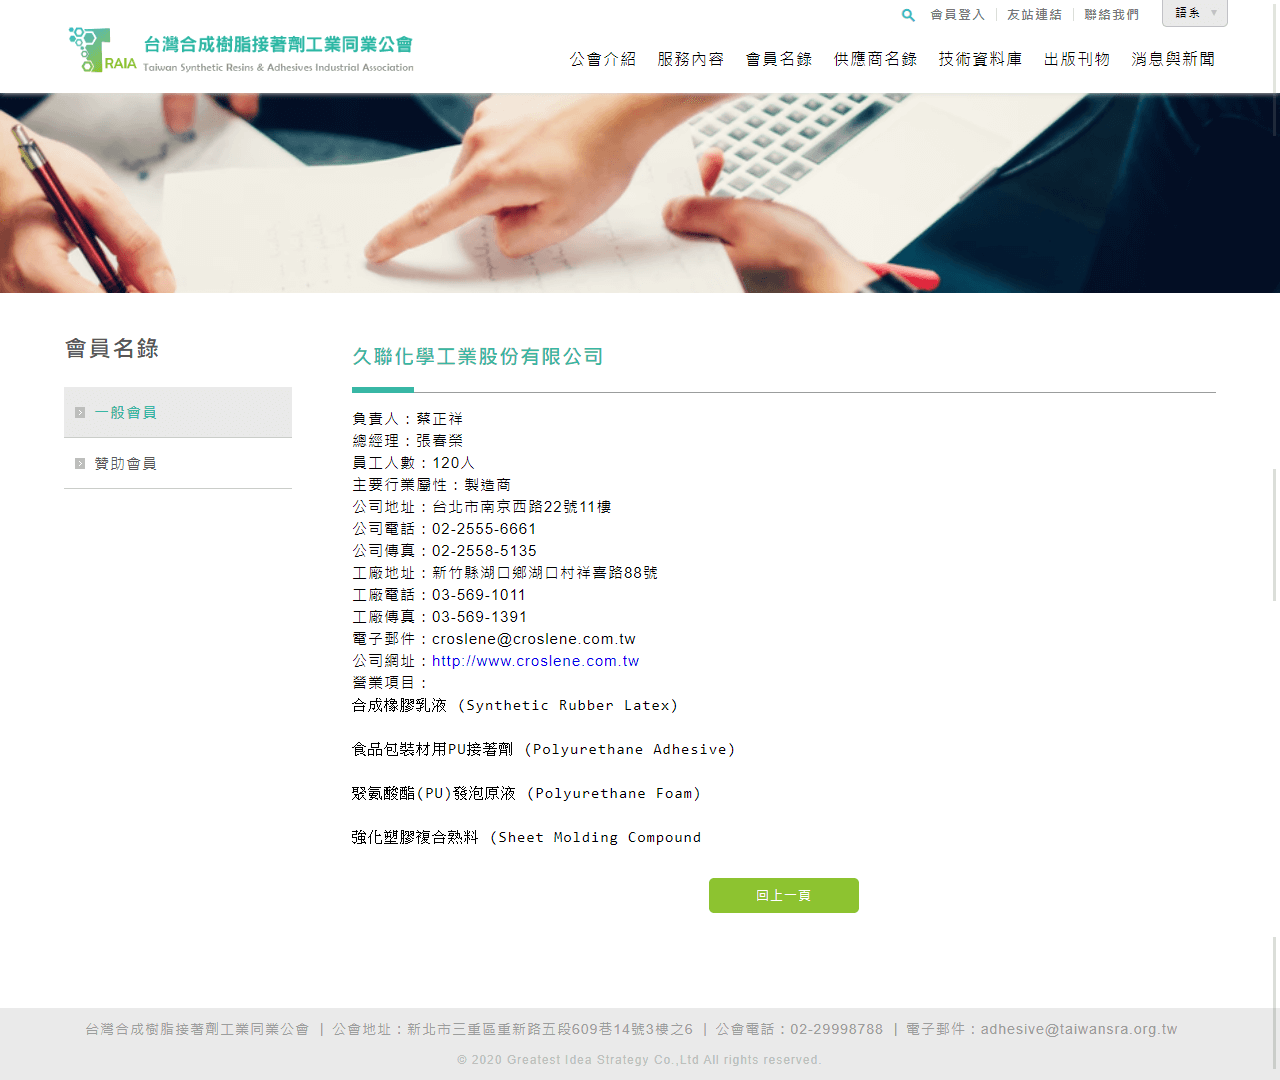Open the 供應商名錄 menu
The width and height of the screenshot is (1280, 1080).
coord(875,59)
